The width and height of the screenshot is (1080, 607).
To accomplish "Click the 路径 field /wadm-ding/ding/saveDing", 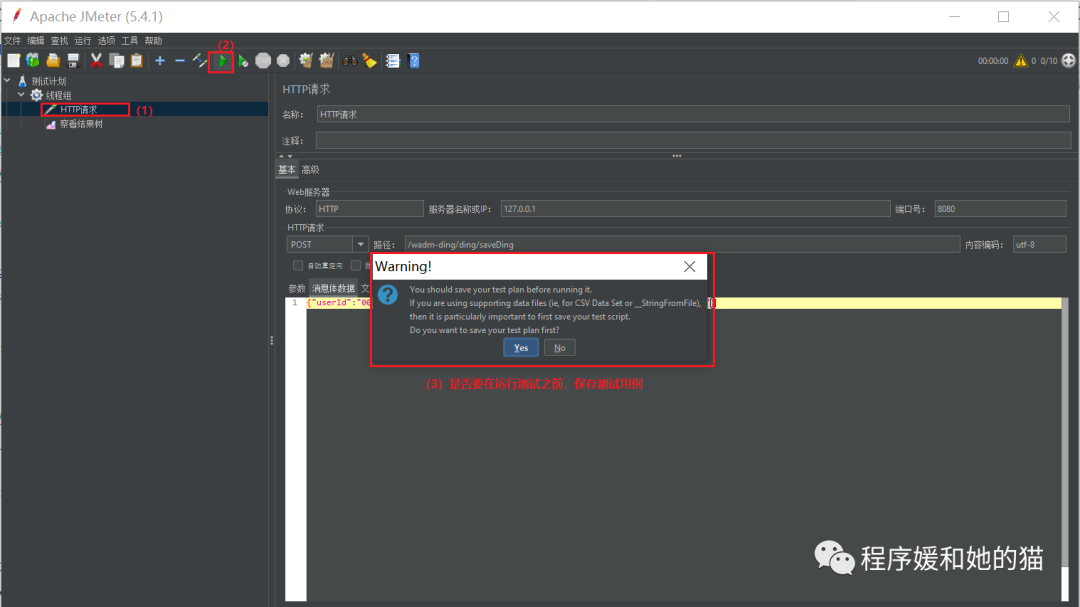I will point(682,245).
